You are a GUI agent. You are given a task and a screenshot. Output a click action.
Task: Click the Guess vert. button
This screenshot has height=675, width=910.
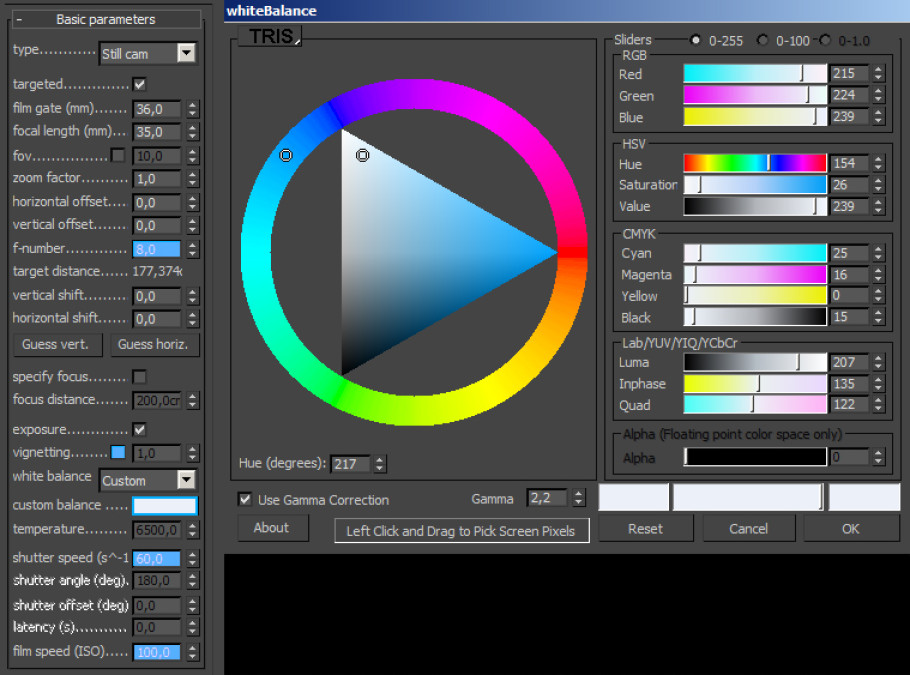coord(57,345)
